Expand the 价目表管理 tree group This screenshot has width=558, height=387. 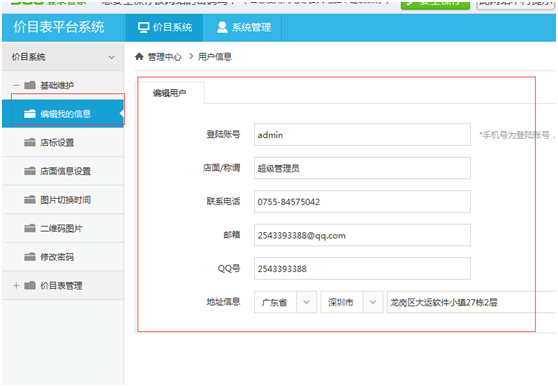16,285
